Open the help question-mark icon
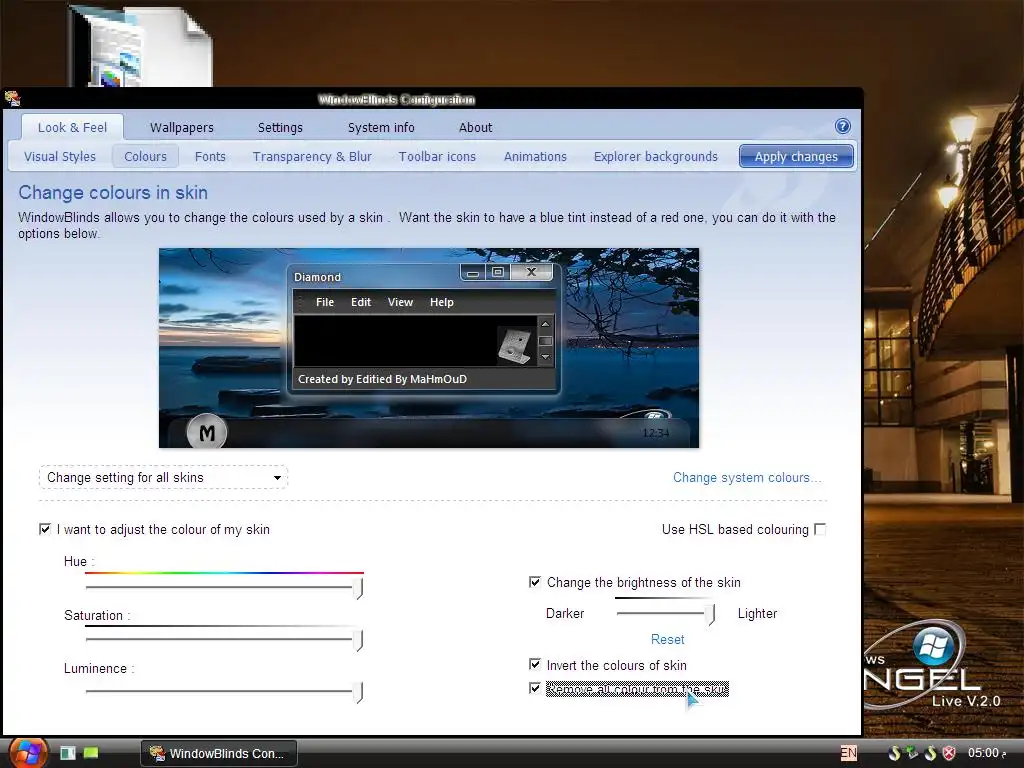 842,126
